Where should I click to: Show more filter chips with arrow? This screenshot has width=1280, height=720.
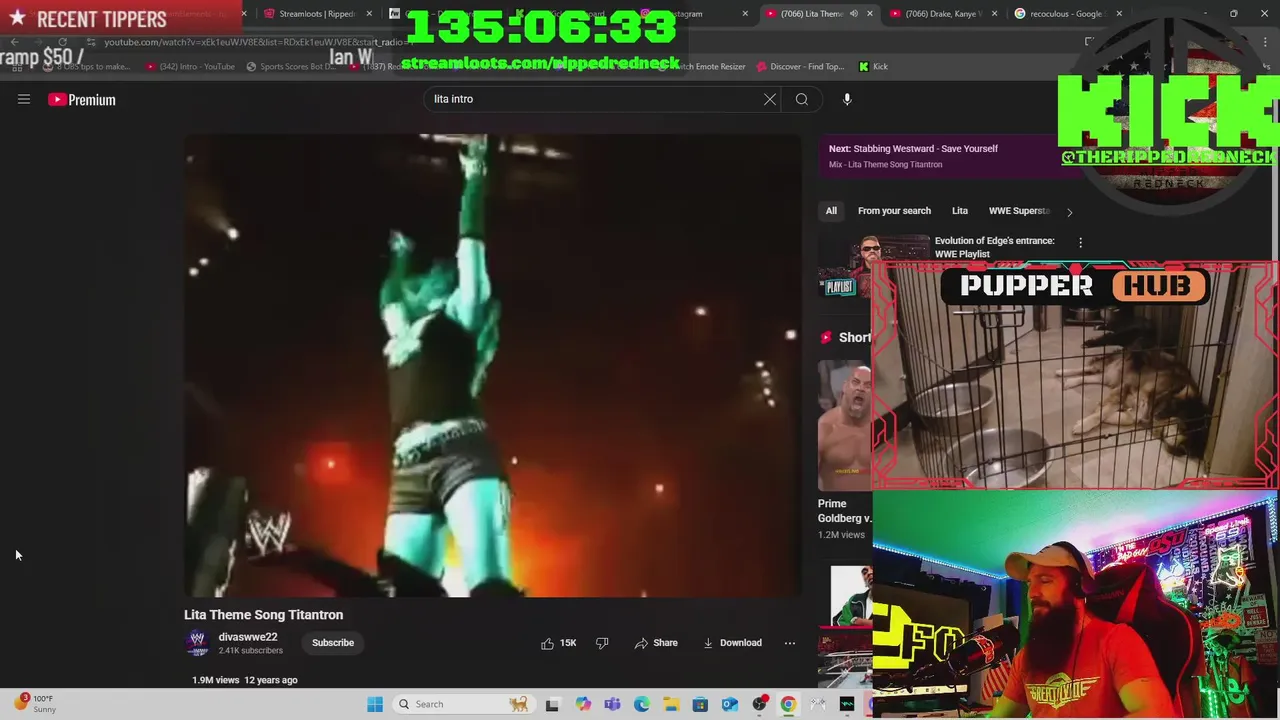point(1069,212)
